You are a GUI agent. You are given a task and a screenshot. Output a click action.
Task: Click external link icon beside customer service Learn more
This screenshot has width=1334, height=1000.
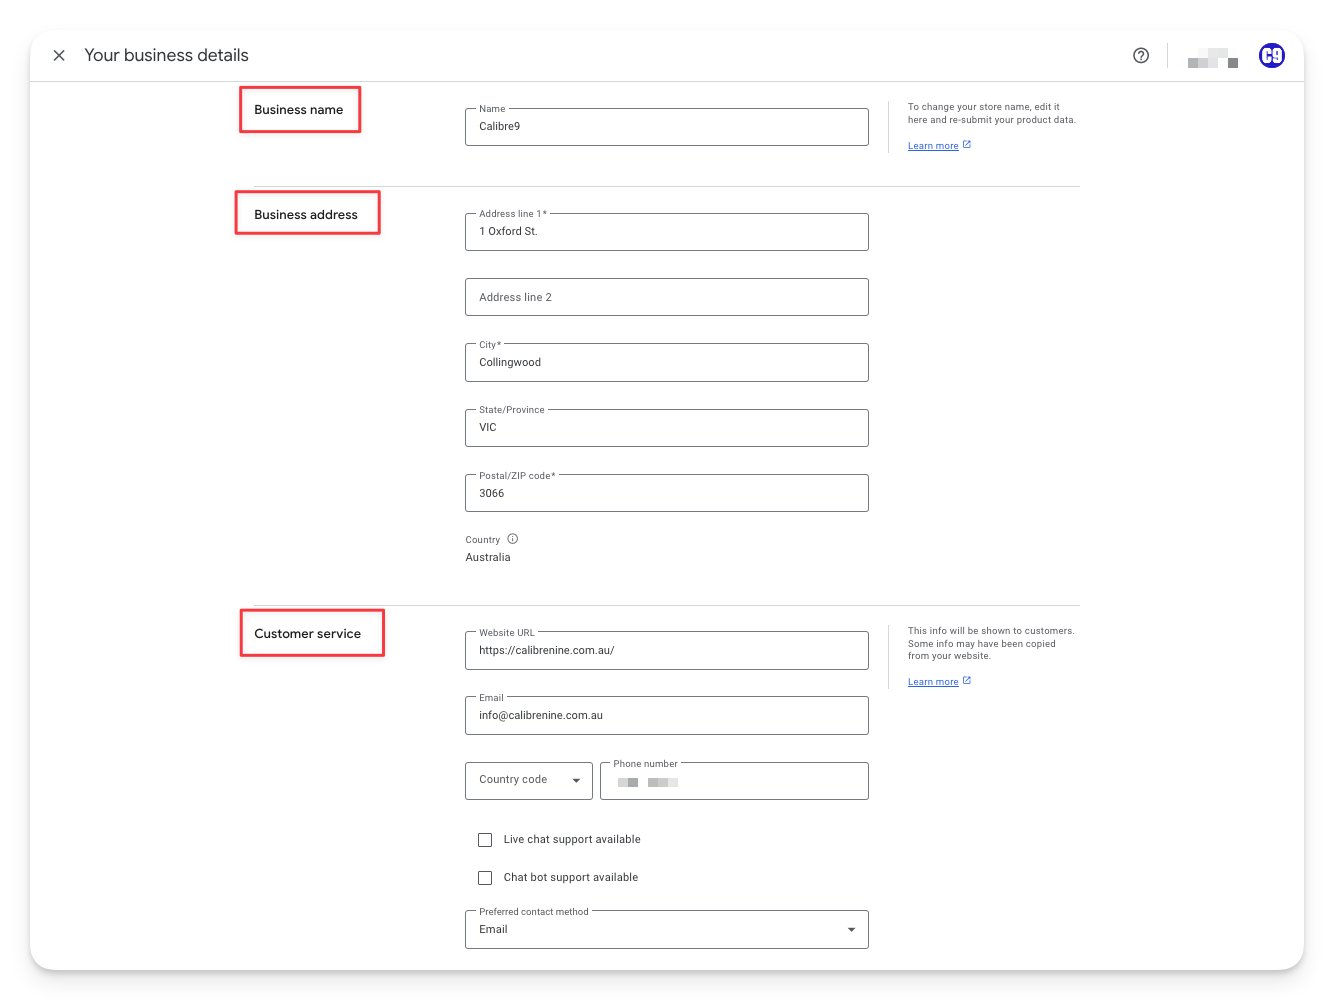pos(967,681)
